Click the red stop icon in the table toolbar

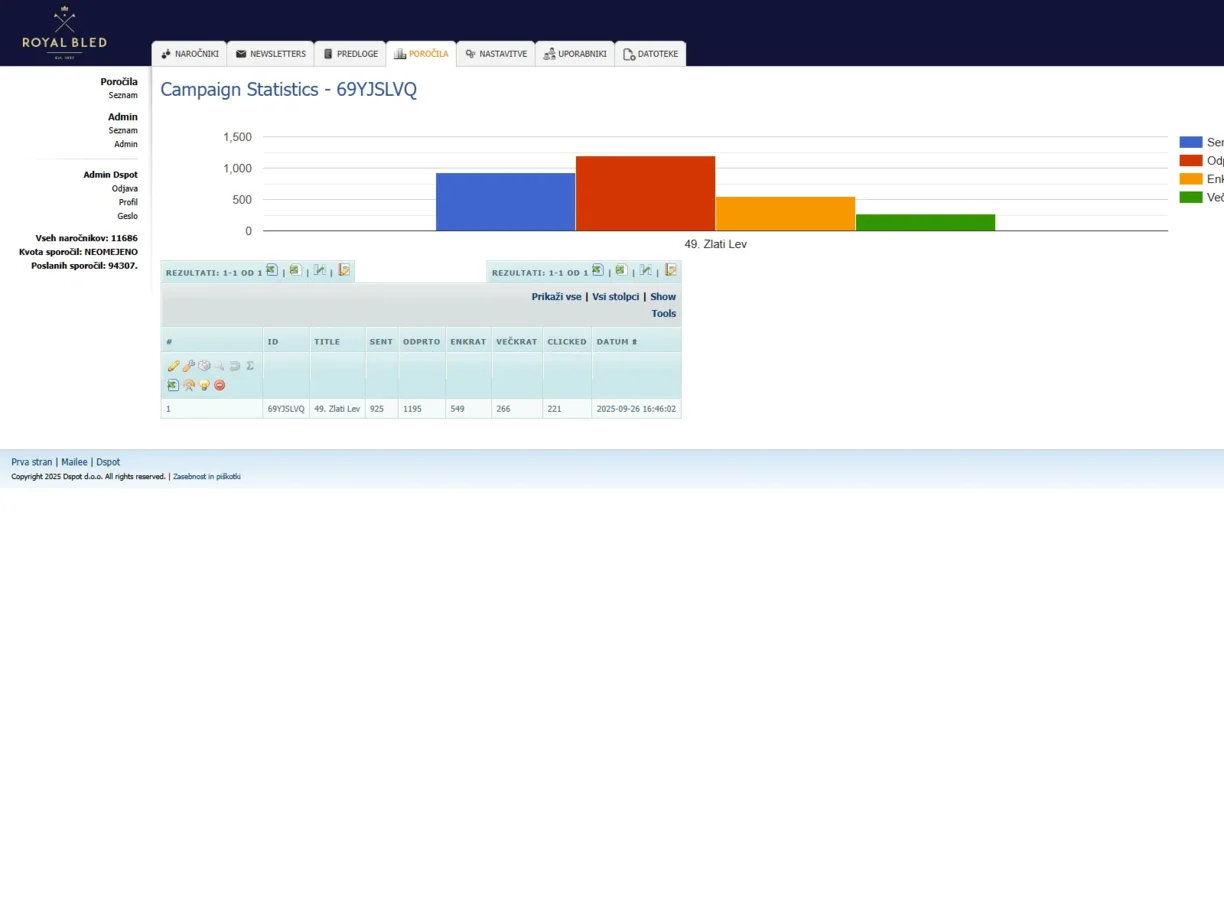[220, 385]
